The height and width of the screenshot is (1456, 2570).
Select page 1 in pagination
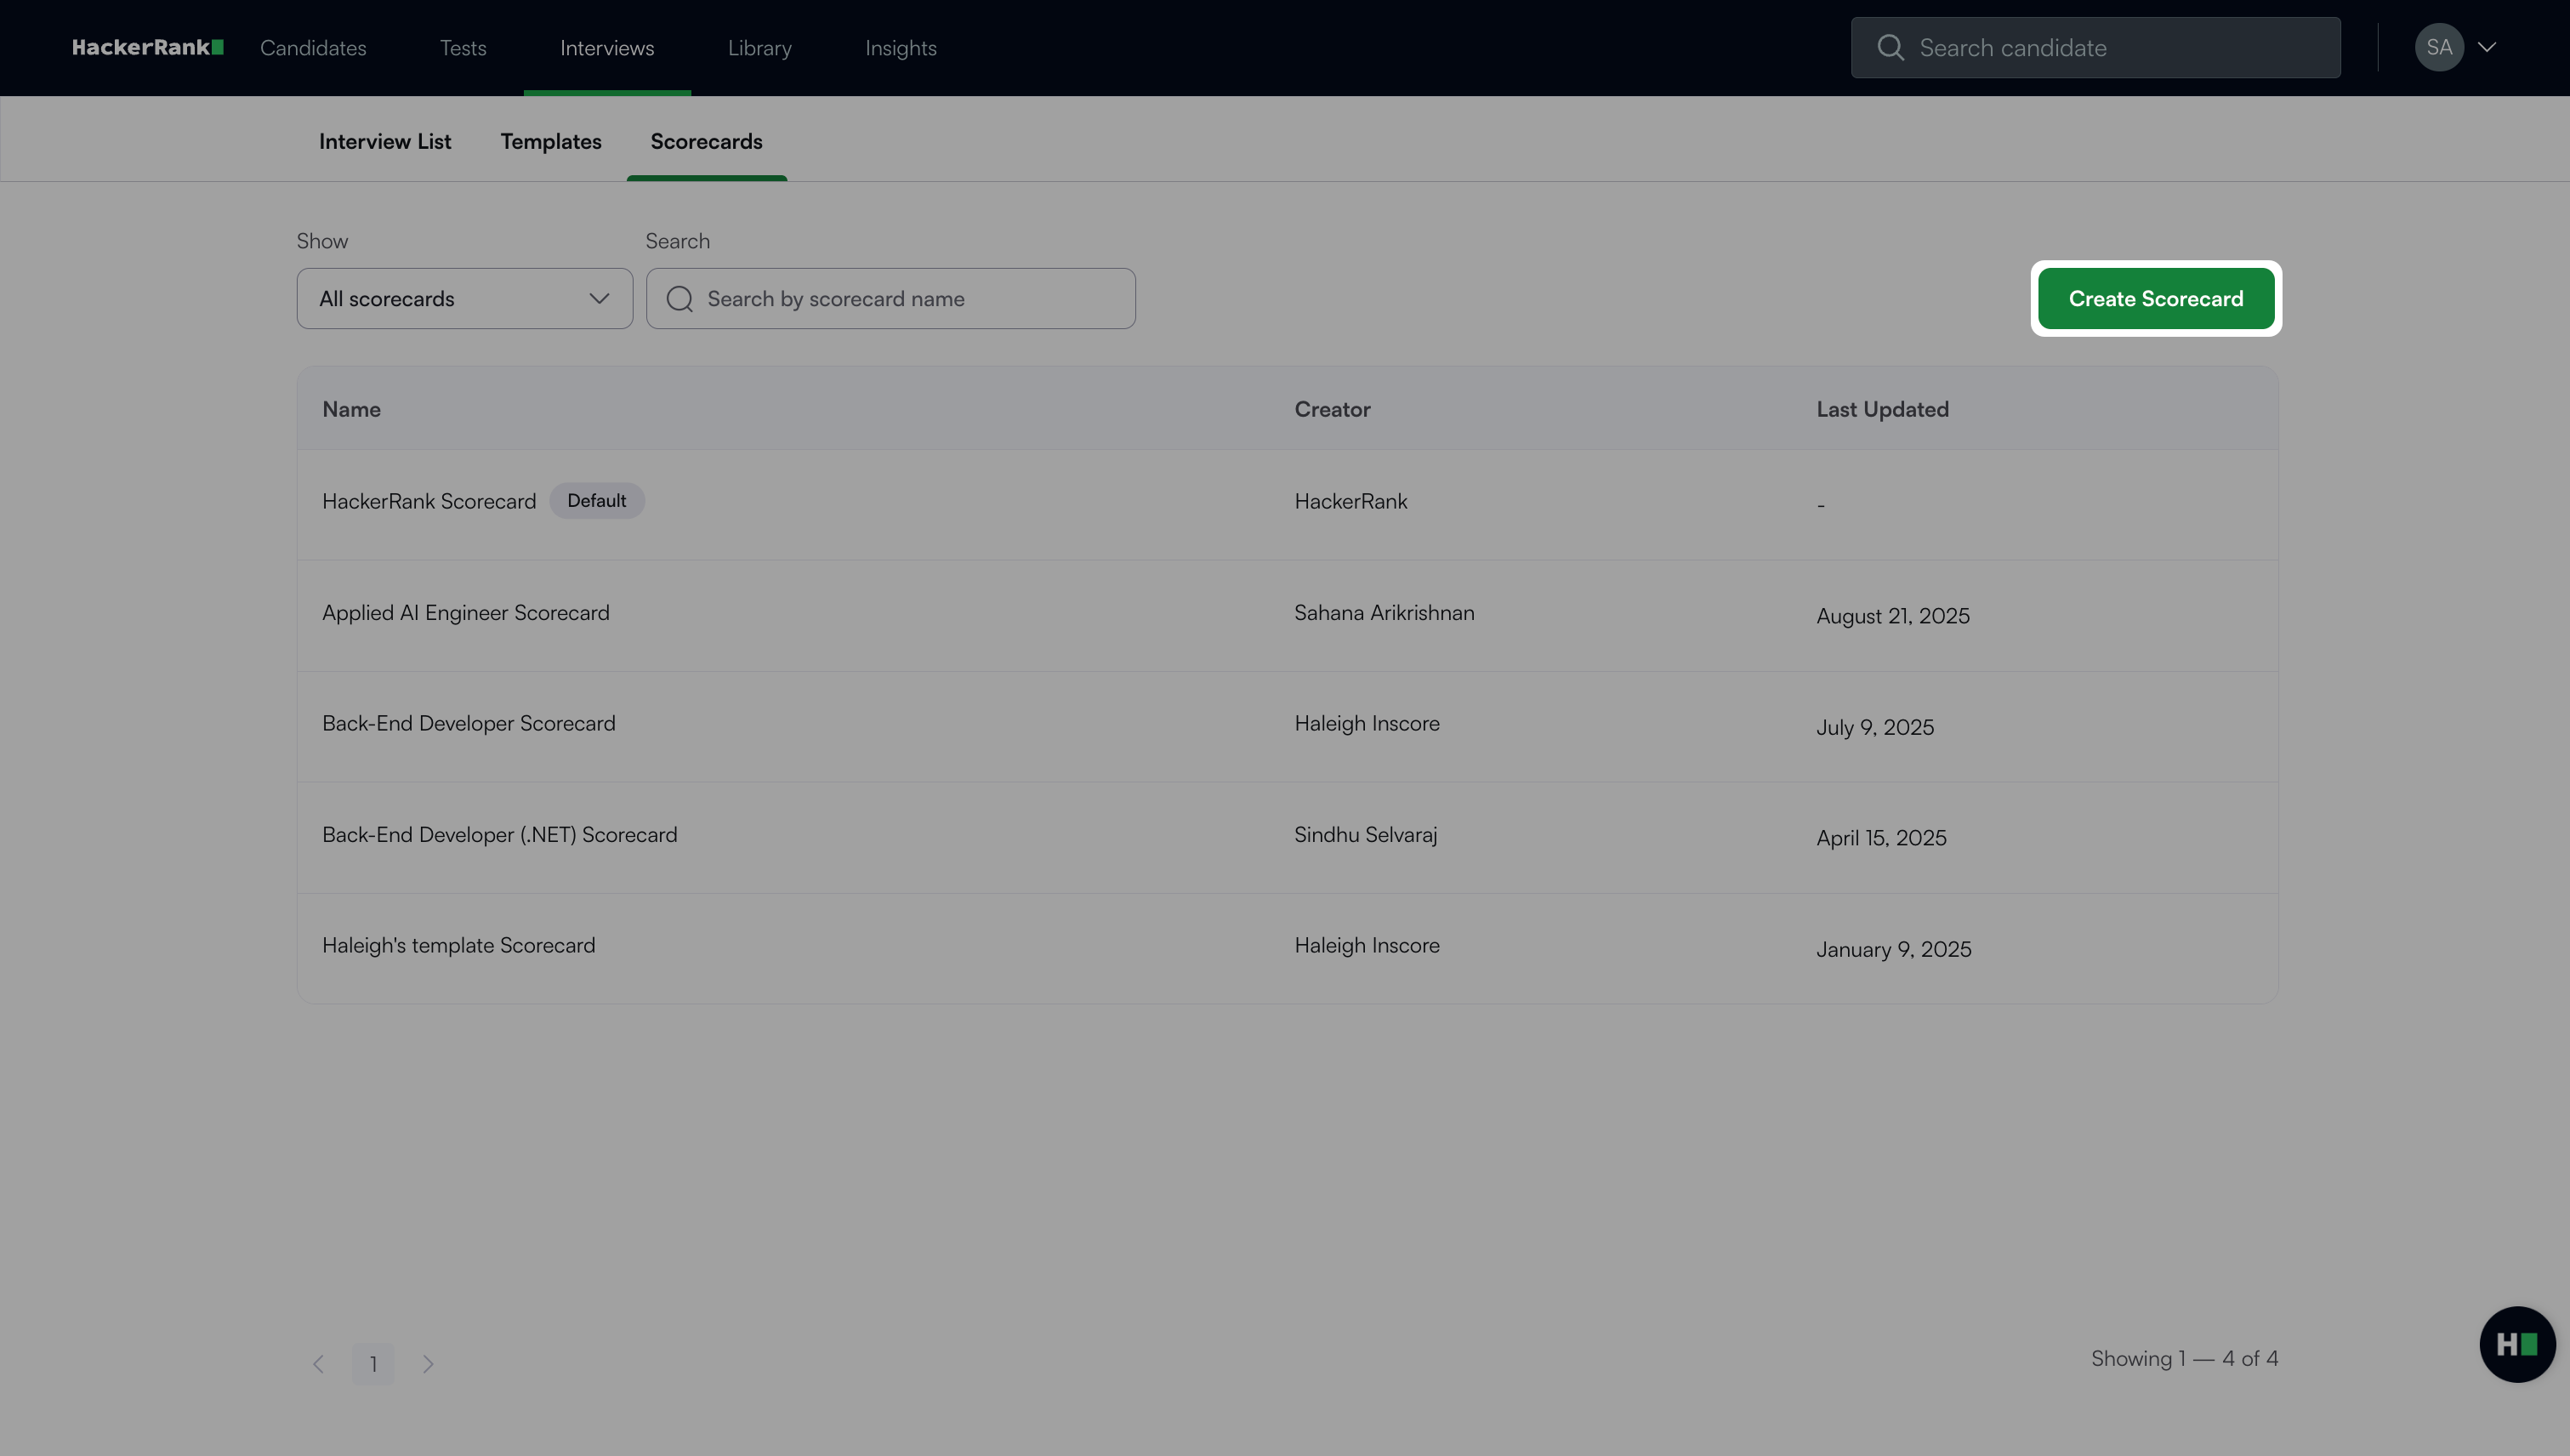(x=373, y=1364)
